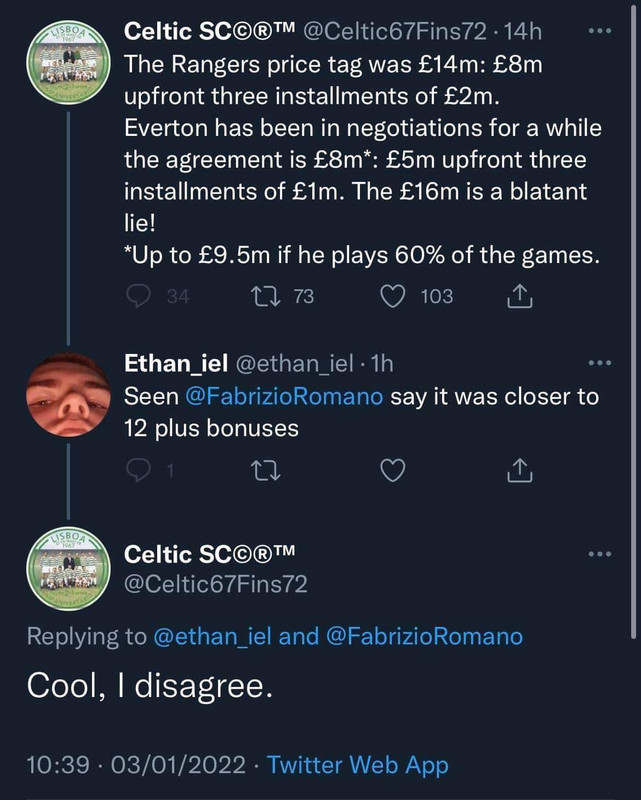Click the 10:39 · 03/01/2022 timestamp
The height and width of the screenshot is (800, 641).
click(133, 766)
